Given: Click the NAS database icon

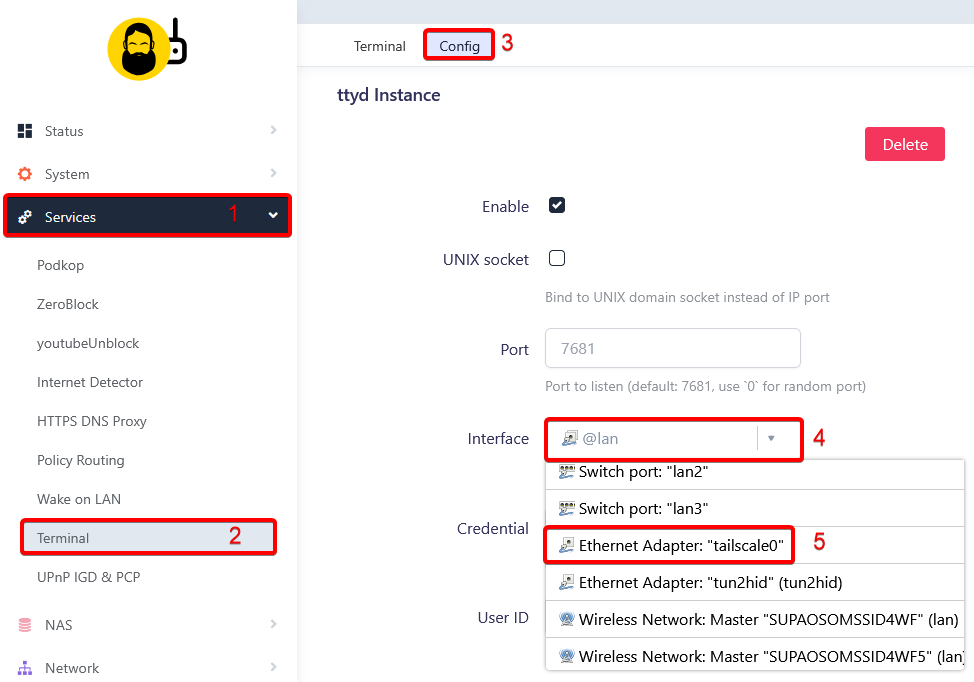Looking at the screenshot, I should tap(25, 625).
